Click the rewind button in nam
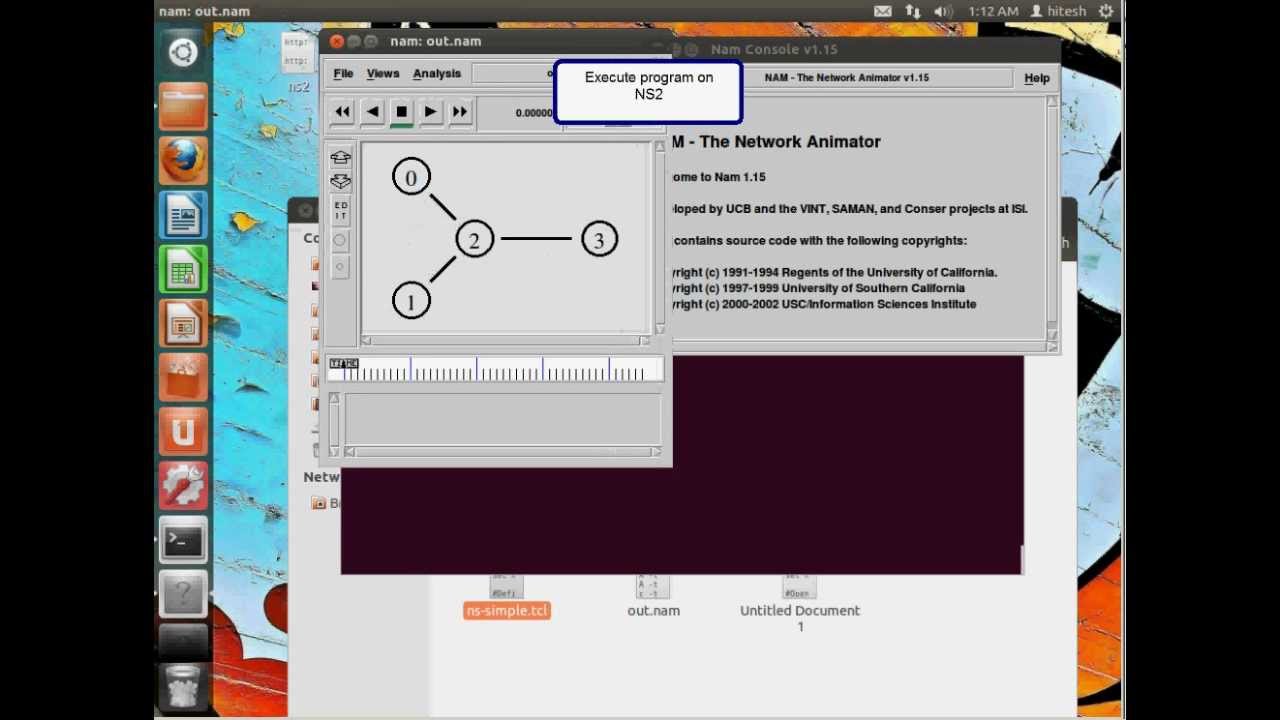The height and width of the screenshot is (720, 1280). (x=342, y=112)
